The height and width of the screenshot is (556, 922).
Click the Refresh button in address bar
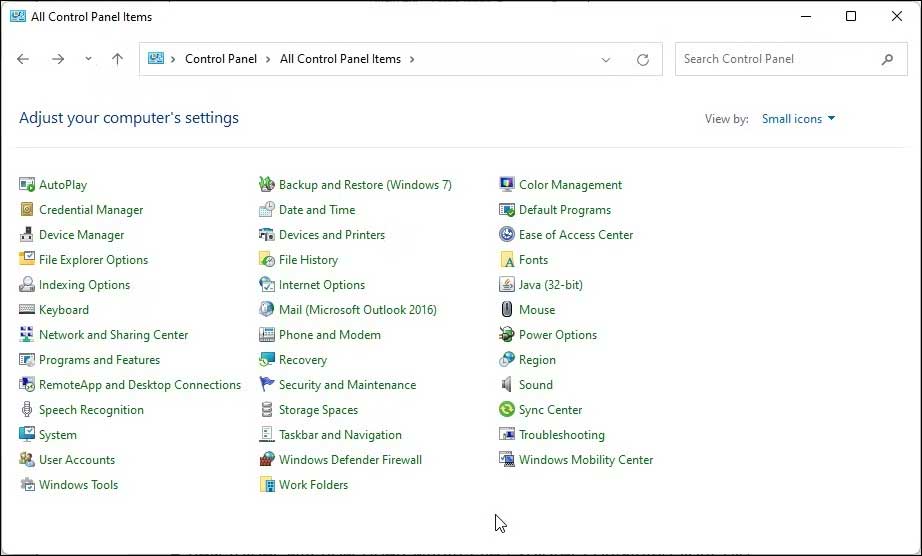[x=643, y=60]
